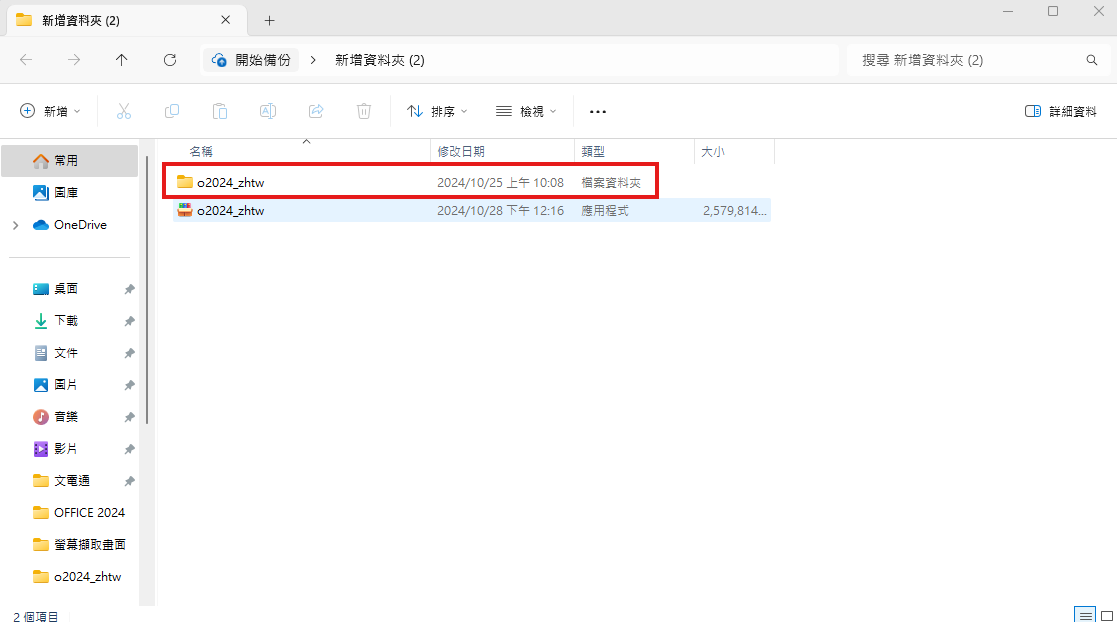Click the Cut scissors icon
Screen dimensions: 1117x622
pos(124,111)
